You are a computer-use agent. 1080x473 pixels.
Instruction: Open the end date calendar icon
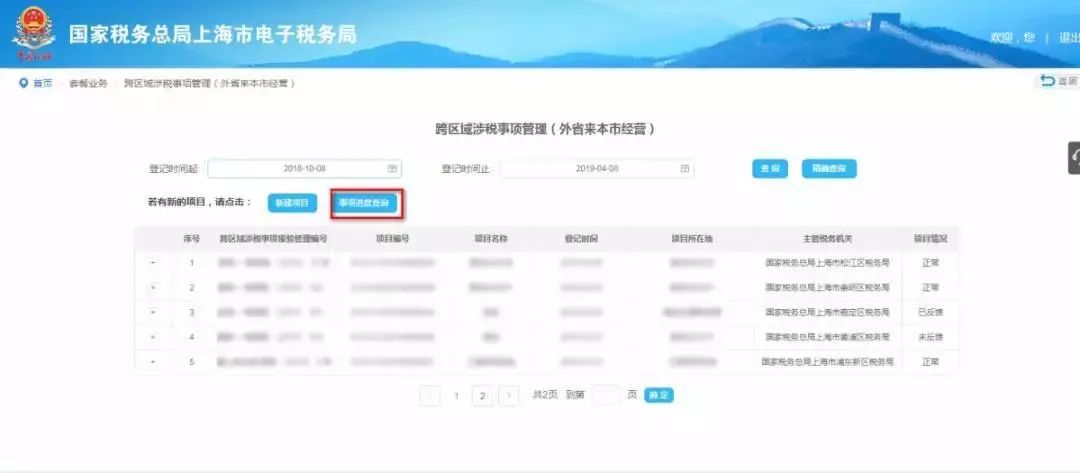(x=685, y=169)
